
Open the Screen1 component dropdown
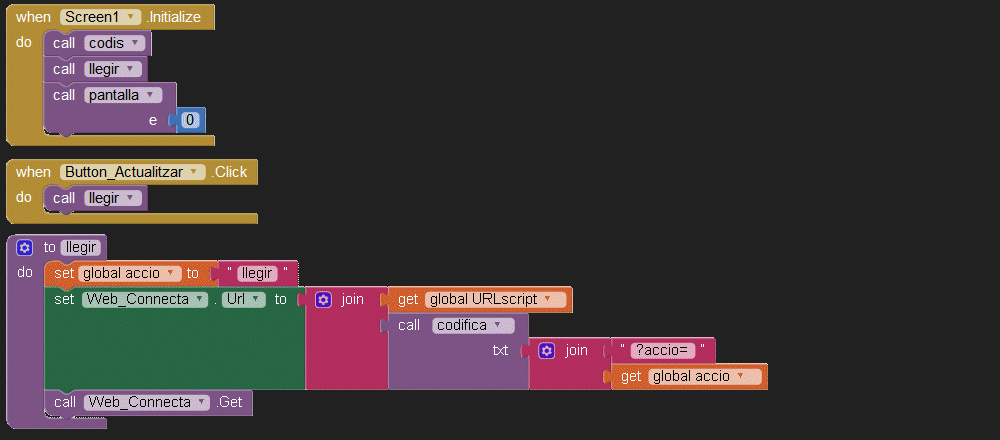click(131, 17)
